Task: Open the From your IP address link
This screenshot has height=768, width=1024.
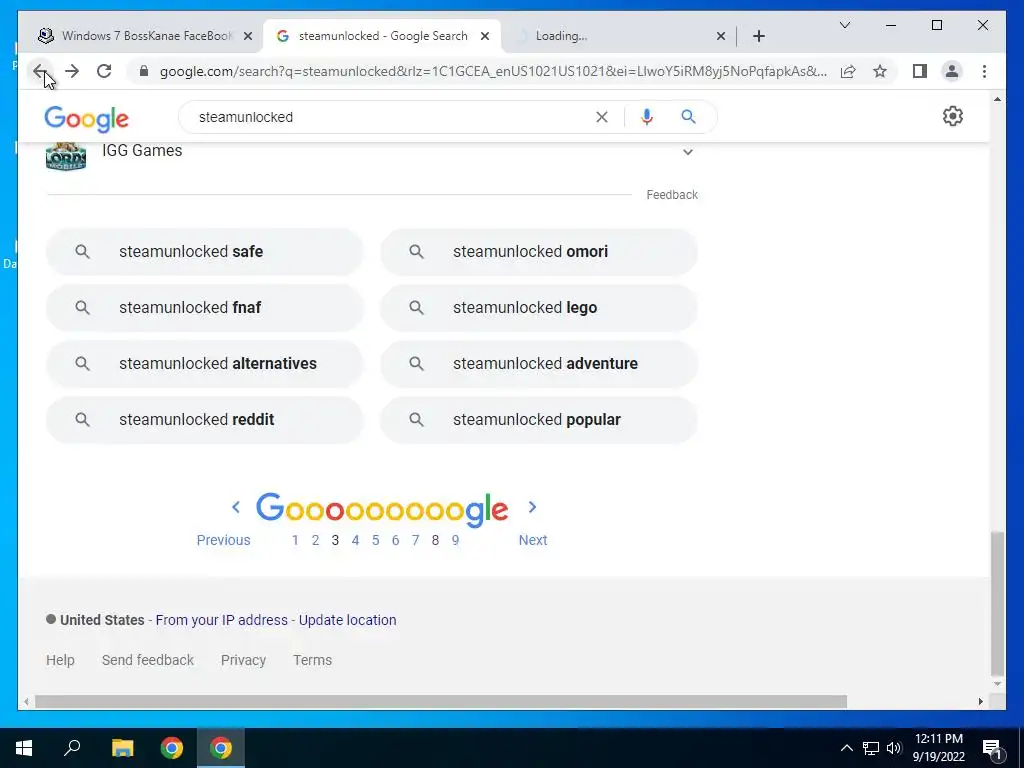Action: [221, 620]
